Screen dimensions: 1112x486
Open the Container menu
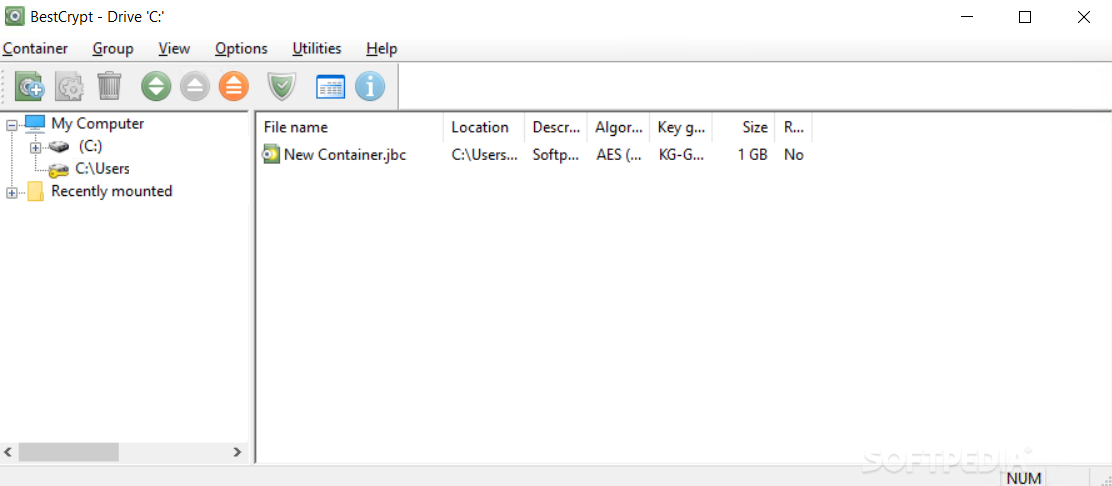tap(35, 48)
